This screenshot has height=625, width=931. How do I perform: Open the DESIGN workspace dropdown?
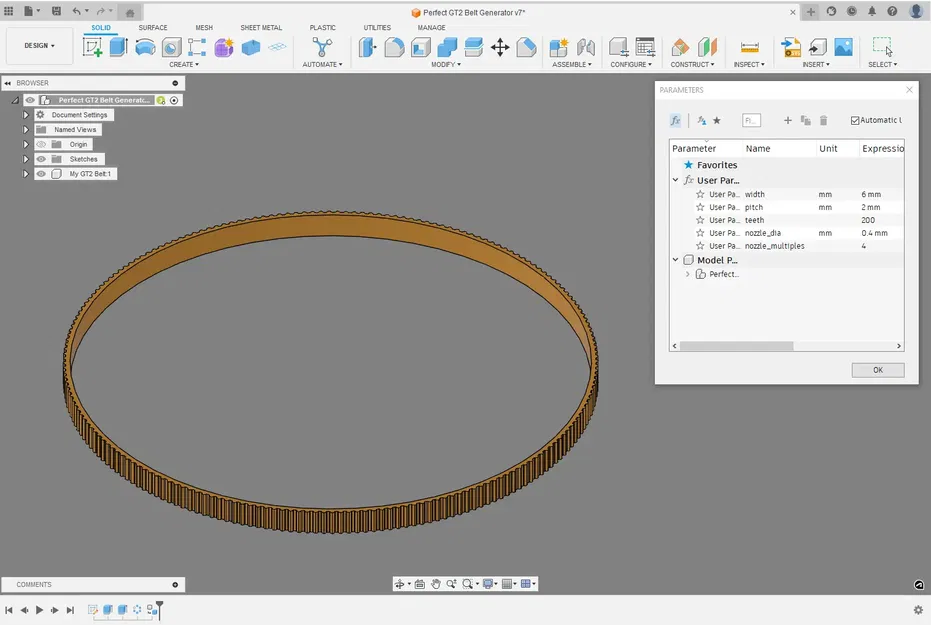coord(38,45)
